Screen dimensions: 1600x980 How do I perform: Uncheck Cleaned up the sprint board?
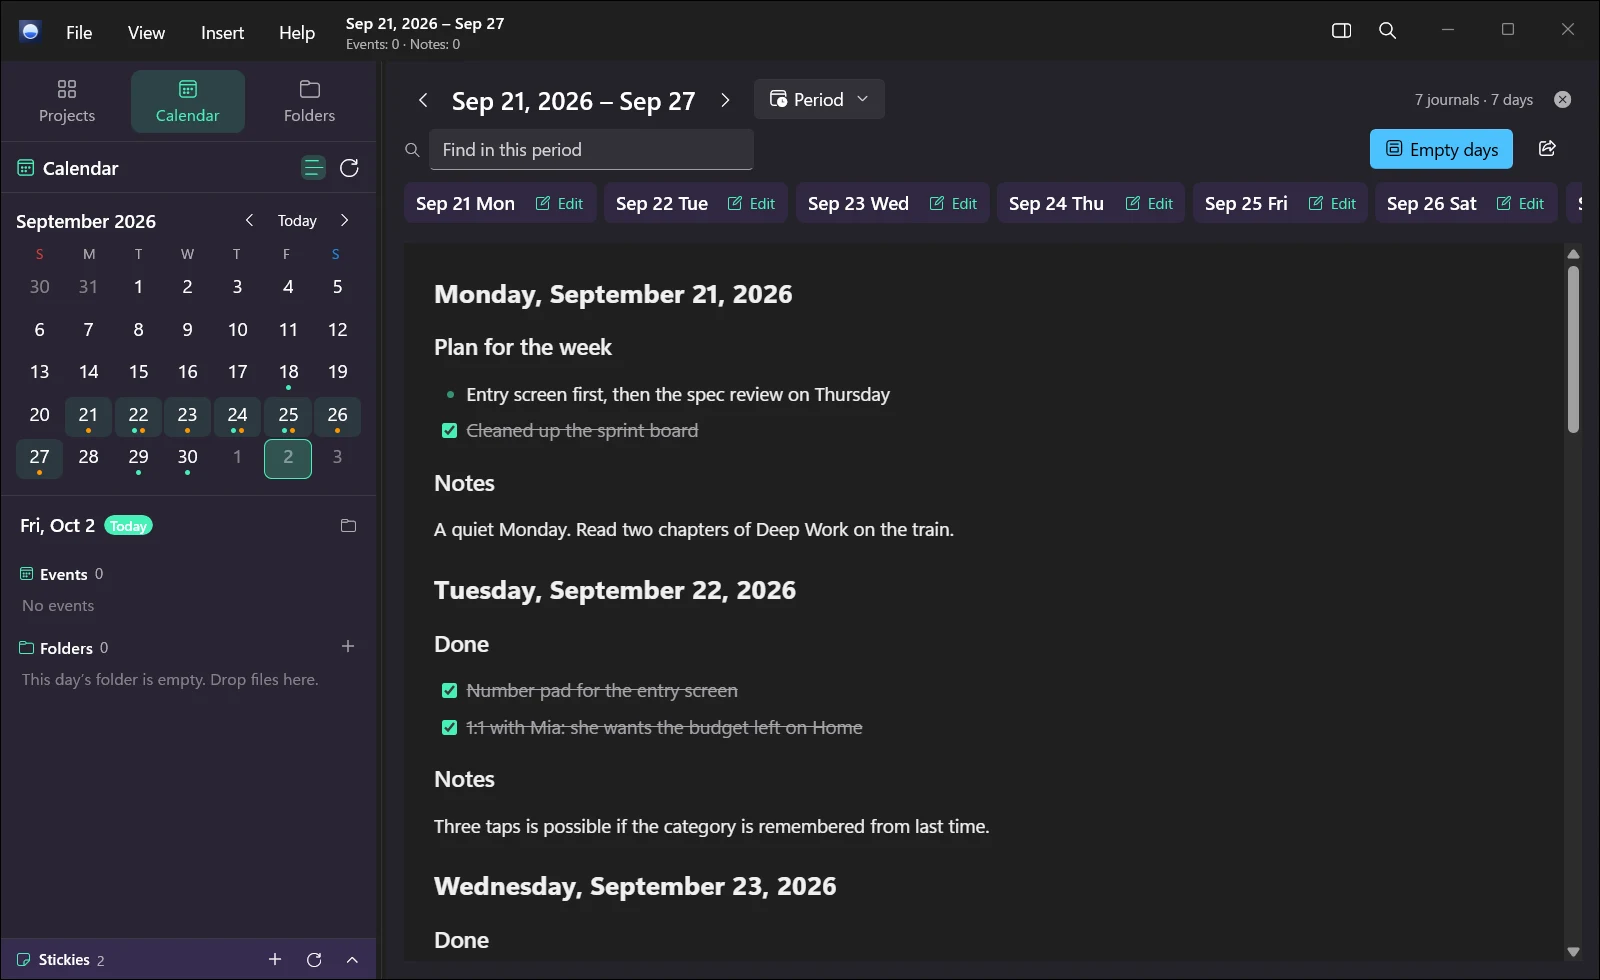(x=450, y=431)
